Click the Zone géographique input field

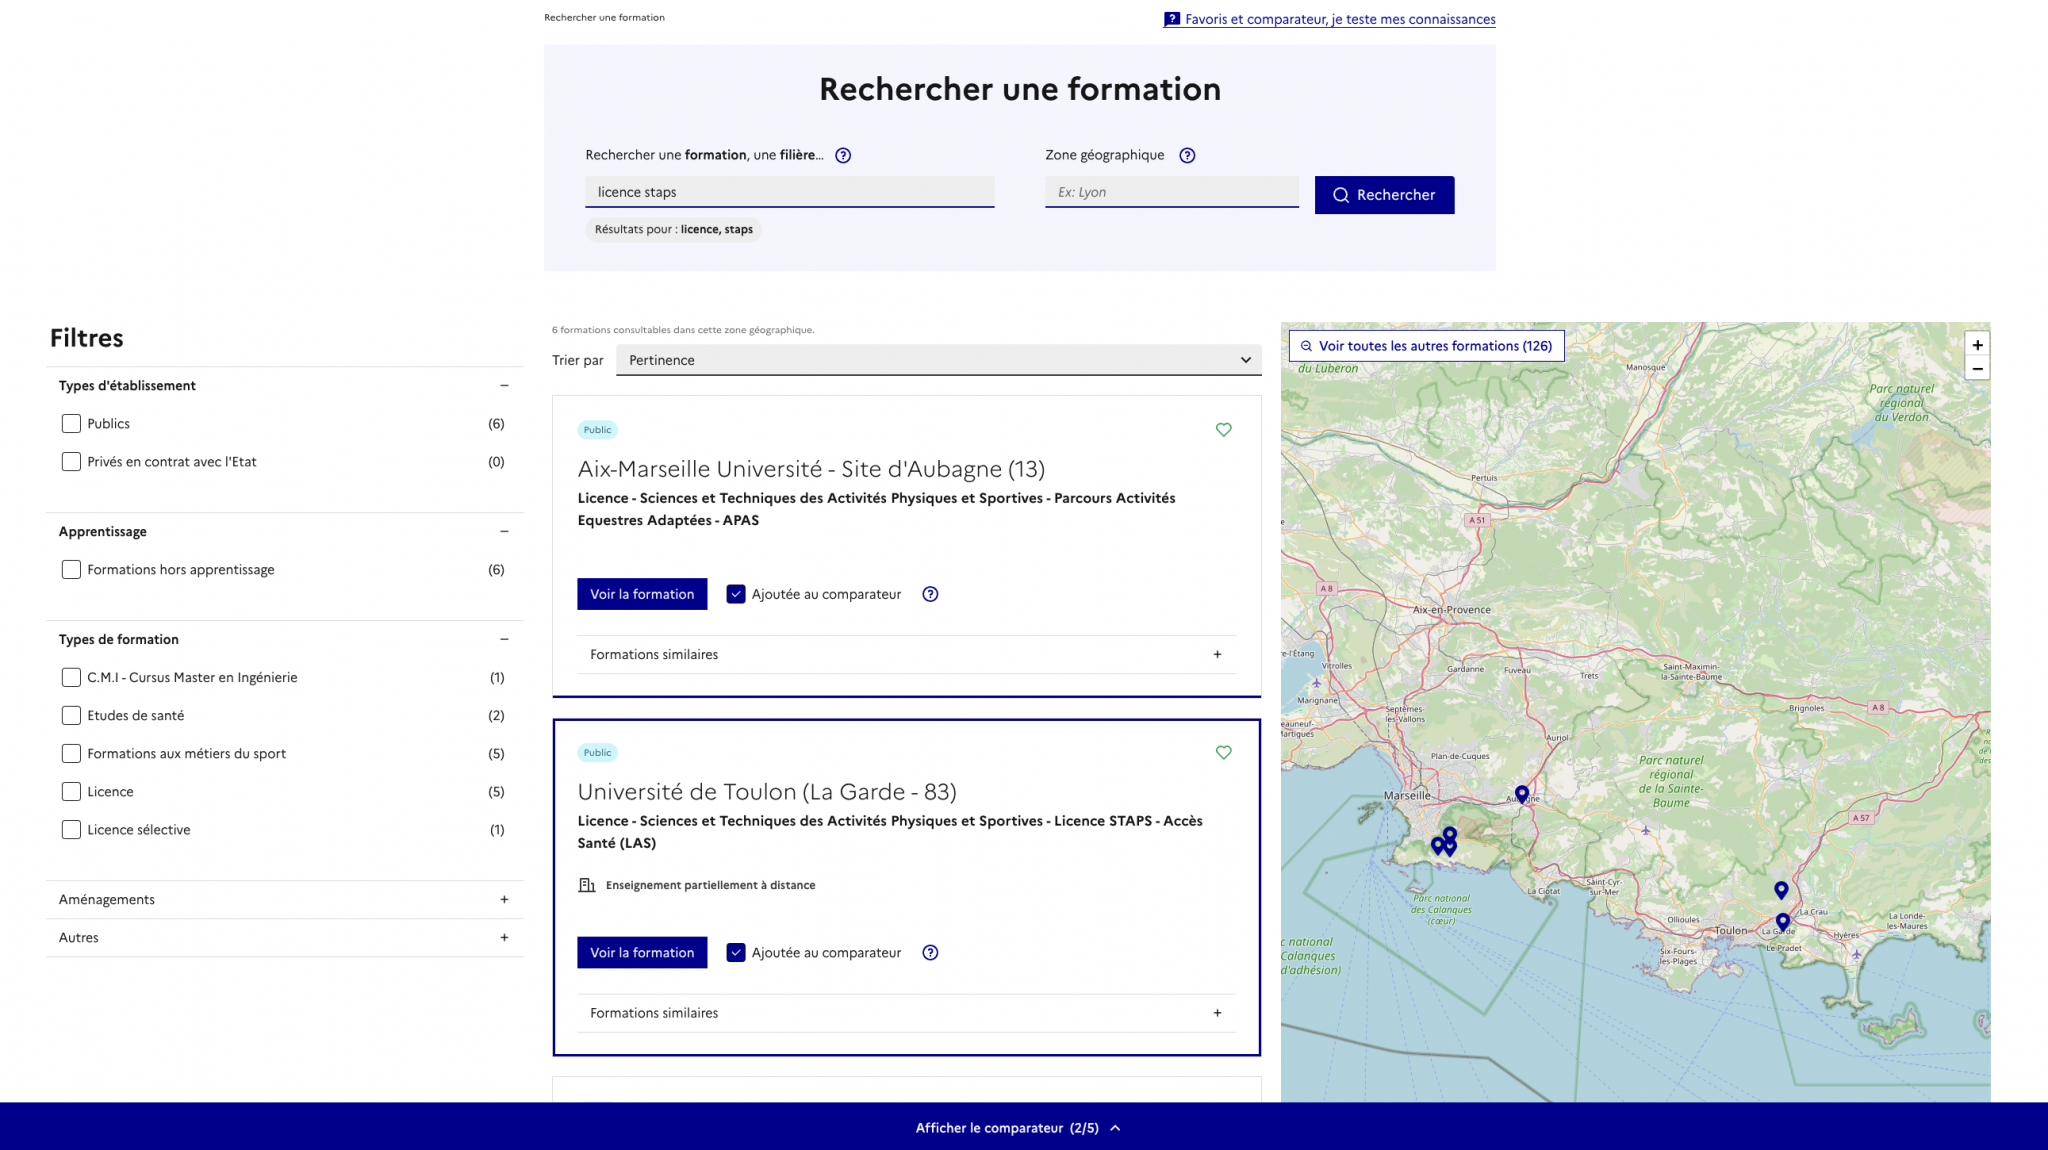click(x=1171, y=191)
